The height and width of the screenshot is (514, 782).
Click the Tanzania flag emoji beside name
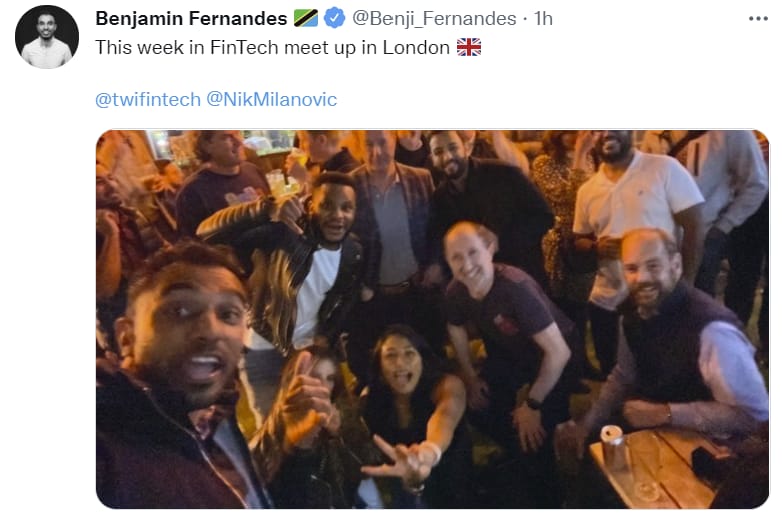click(305, 18)
